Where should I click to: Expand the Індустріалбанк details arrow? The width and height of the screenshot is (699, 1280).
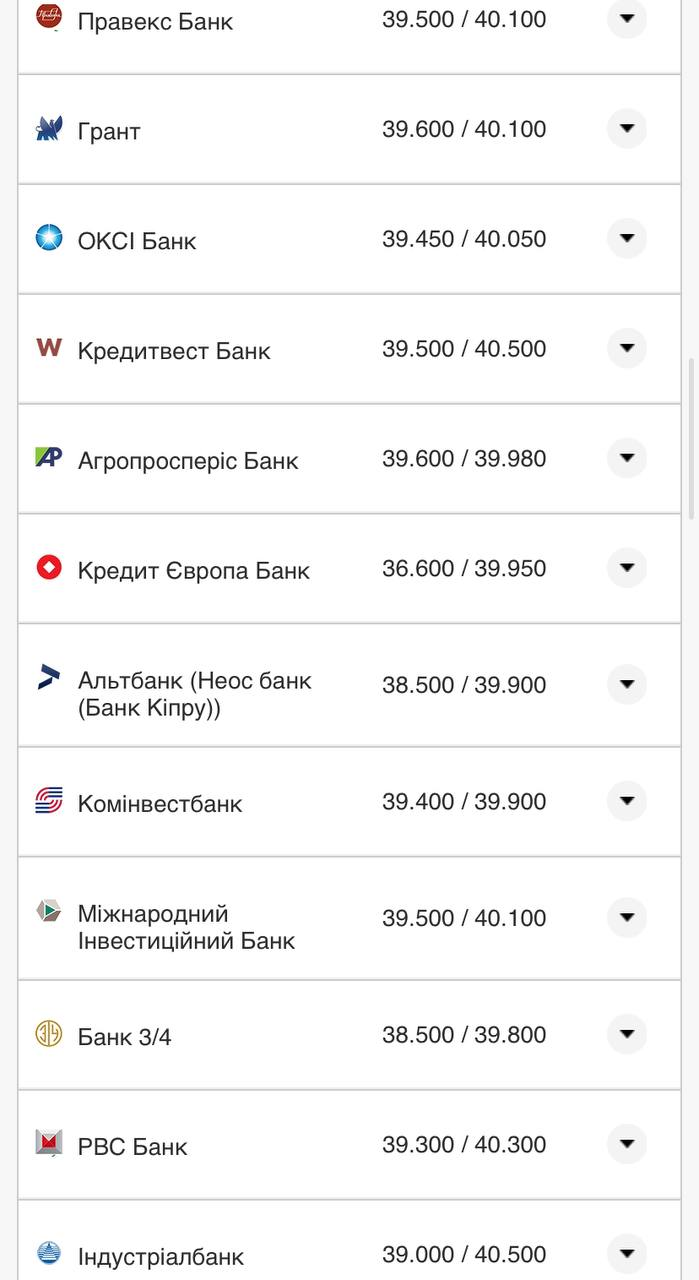(627, 1252)
